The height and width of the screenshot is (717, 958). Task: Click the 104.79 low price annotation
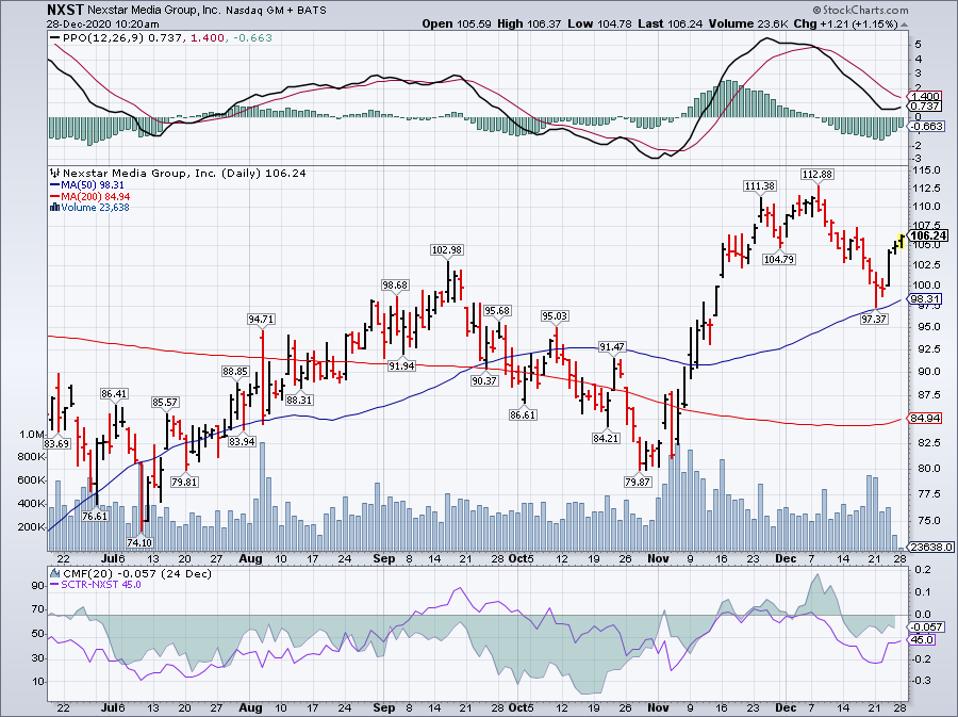(779, 260)
